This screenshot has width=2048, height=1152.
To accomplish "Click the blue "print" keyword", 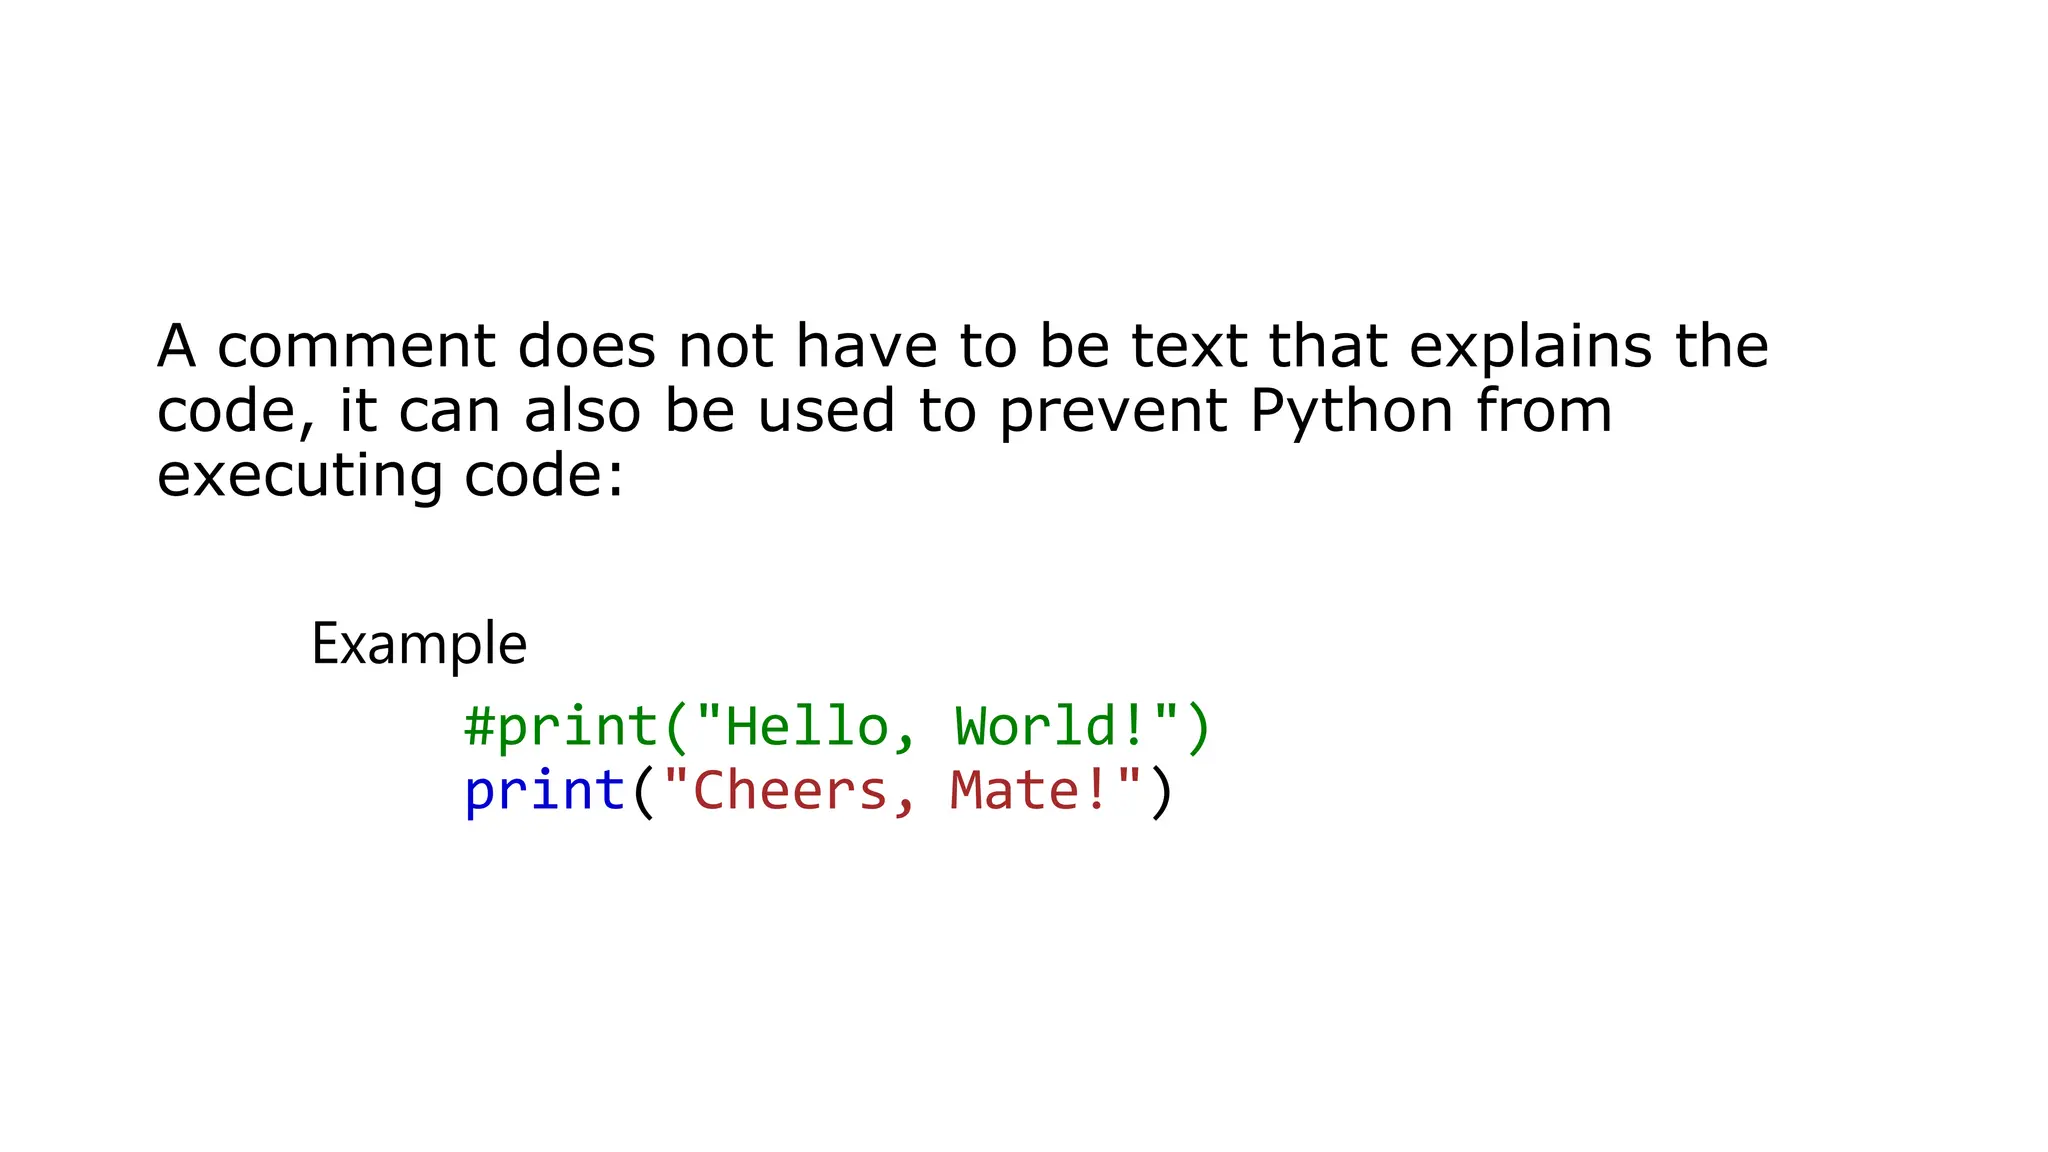I will point(545,792).
